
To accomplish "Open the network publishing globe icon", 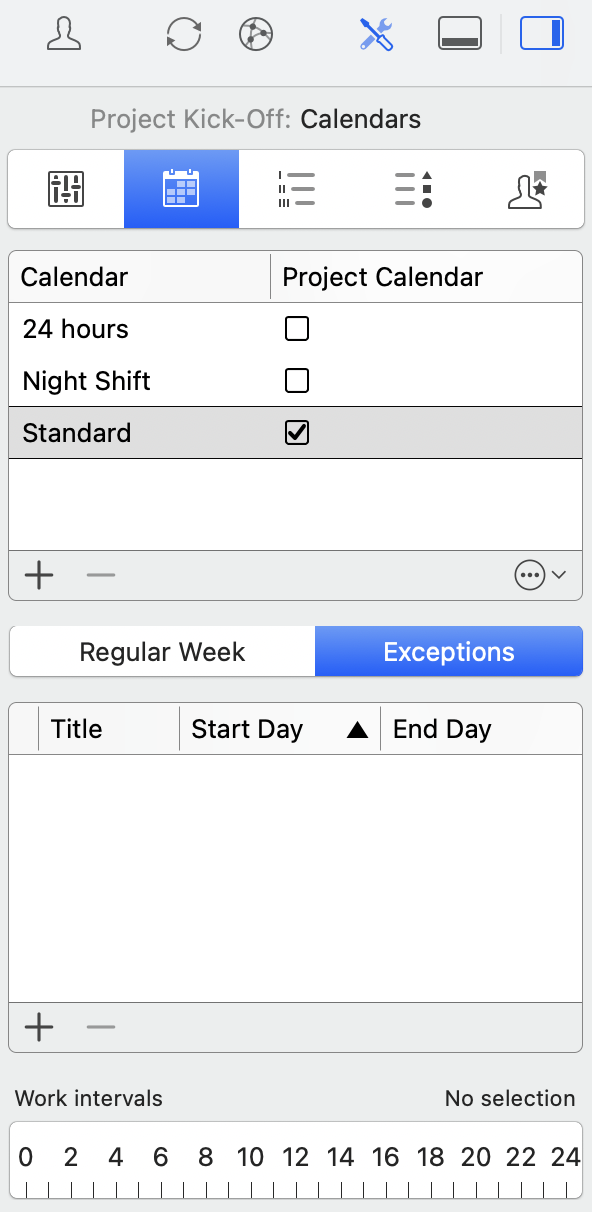I will pyautogui.click(x=254, y=35).
